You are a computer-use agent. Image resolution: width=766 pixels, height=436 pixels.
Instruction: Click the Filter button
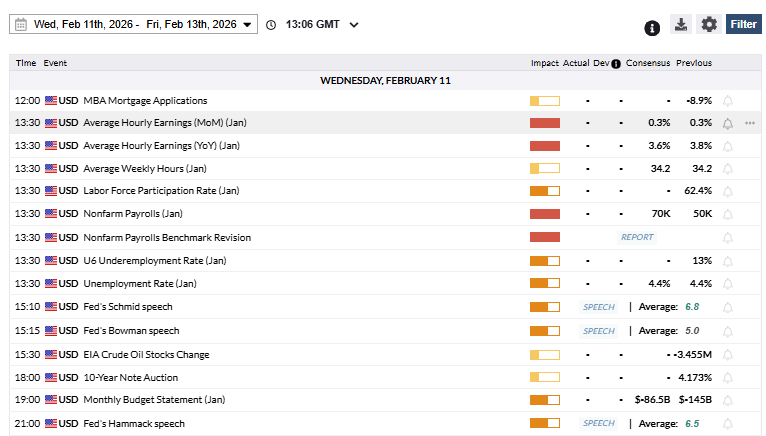tap(743, 24)
